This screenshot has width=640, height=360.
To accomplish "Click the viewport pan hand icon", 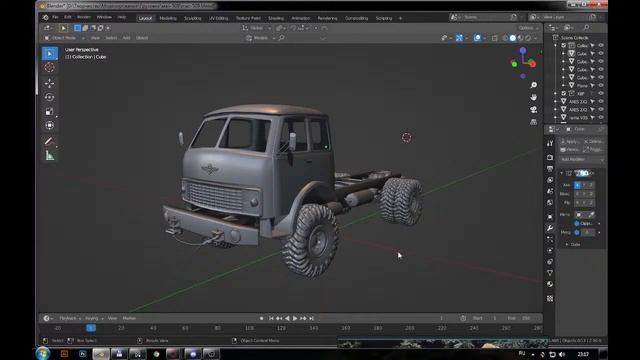I will point(533,97).
